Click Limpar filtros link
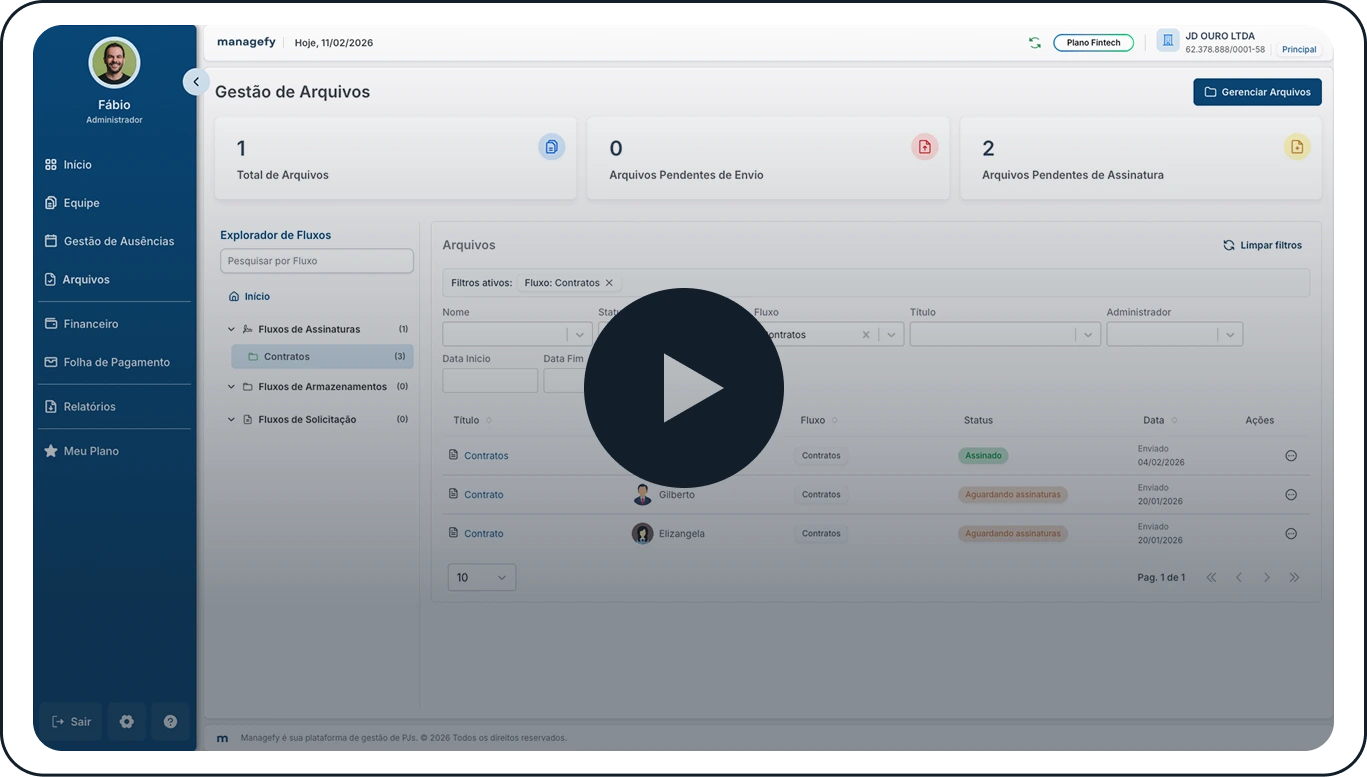 click(1262, 245)
